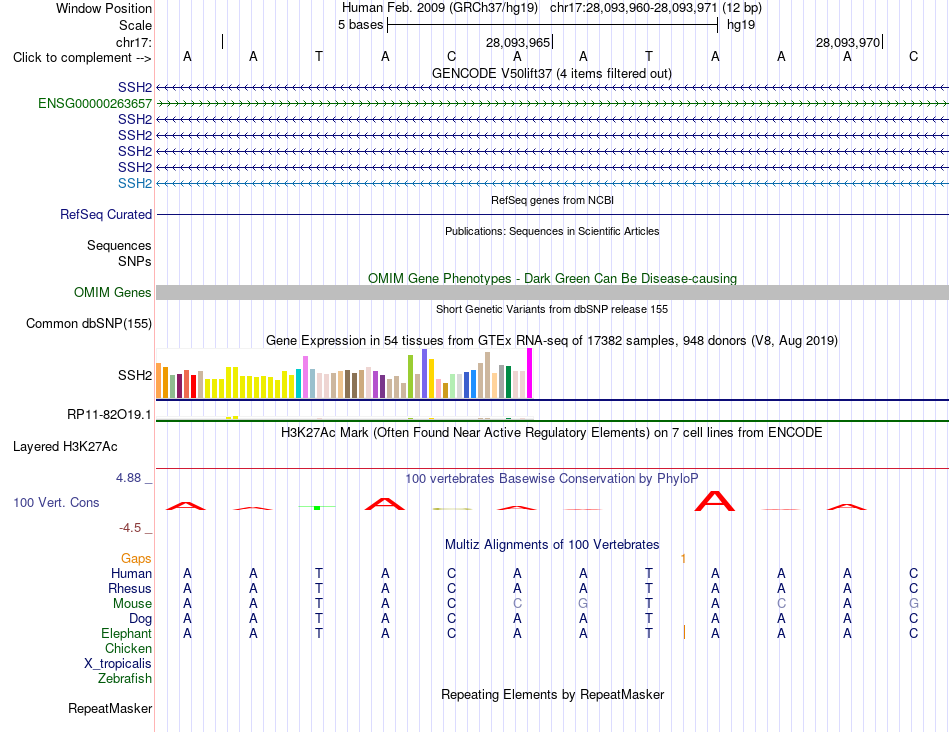Screen dimensions: 950x732
Task: Open the 'RefSeq genes from NCBI' track title
Action: [552, 200]
